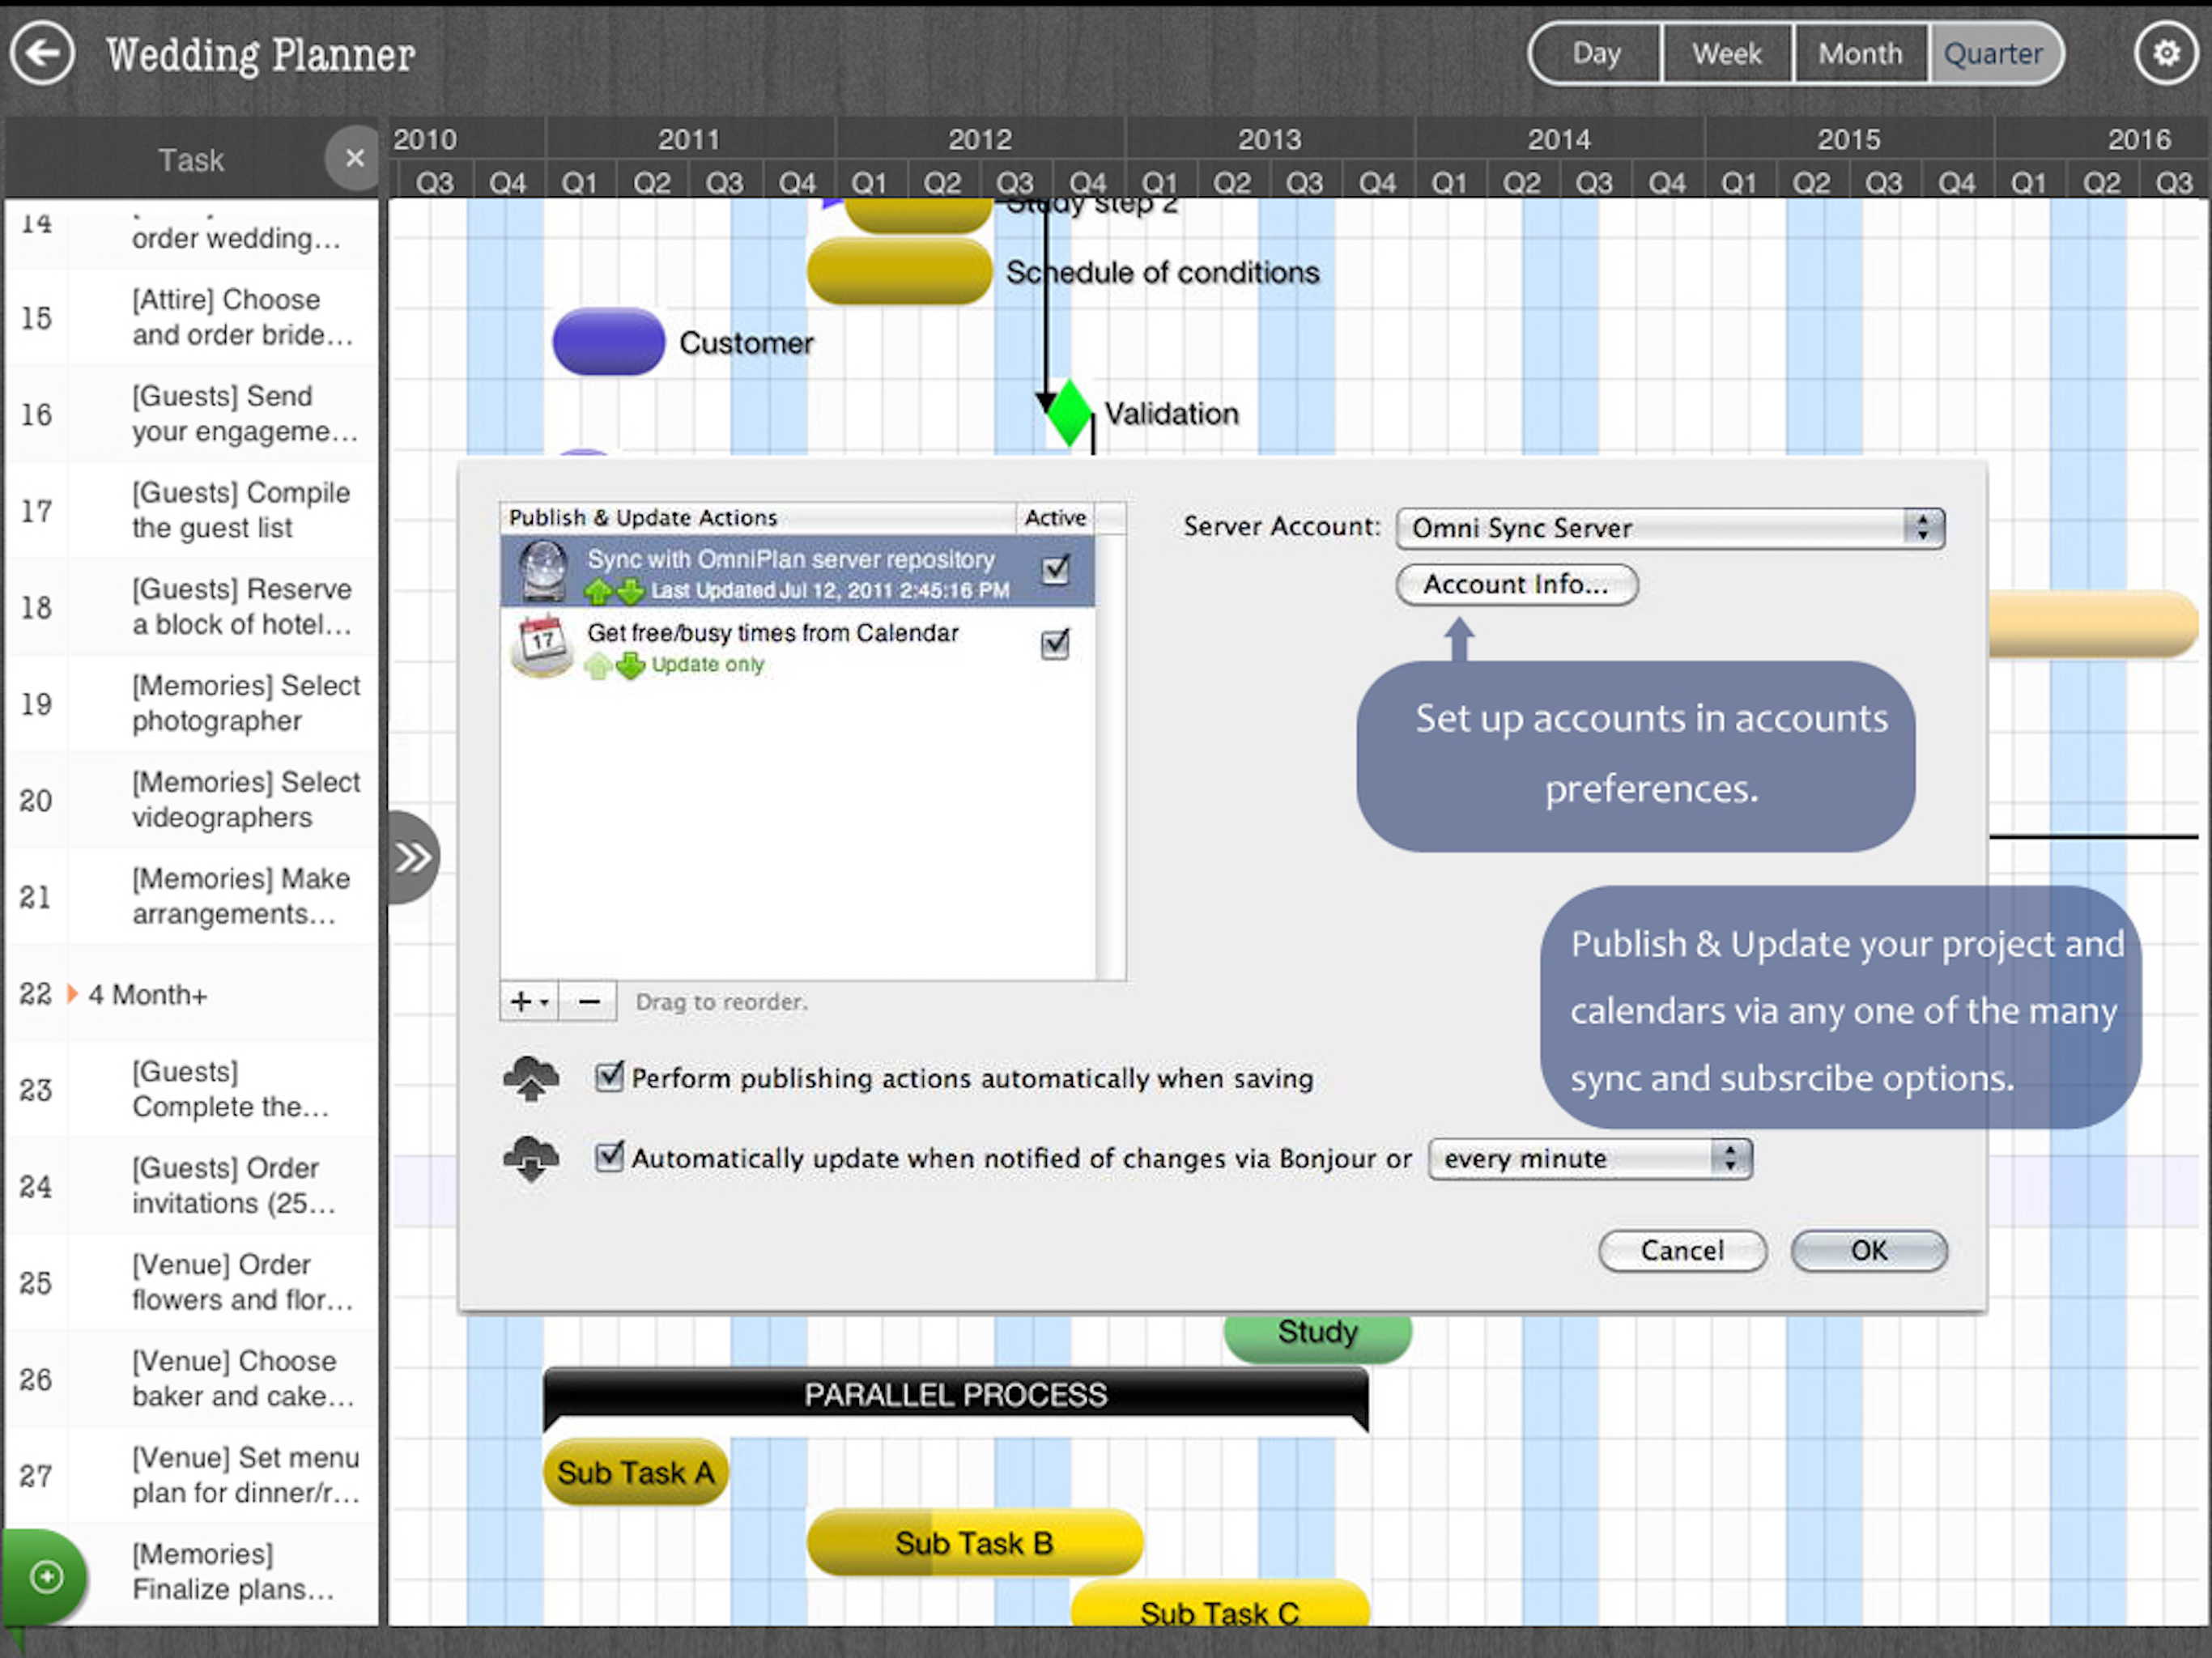Click the cloud upload publishing icon
The width and height of the screenshot is (2212, 1658).
[x=531, y=1079]
